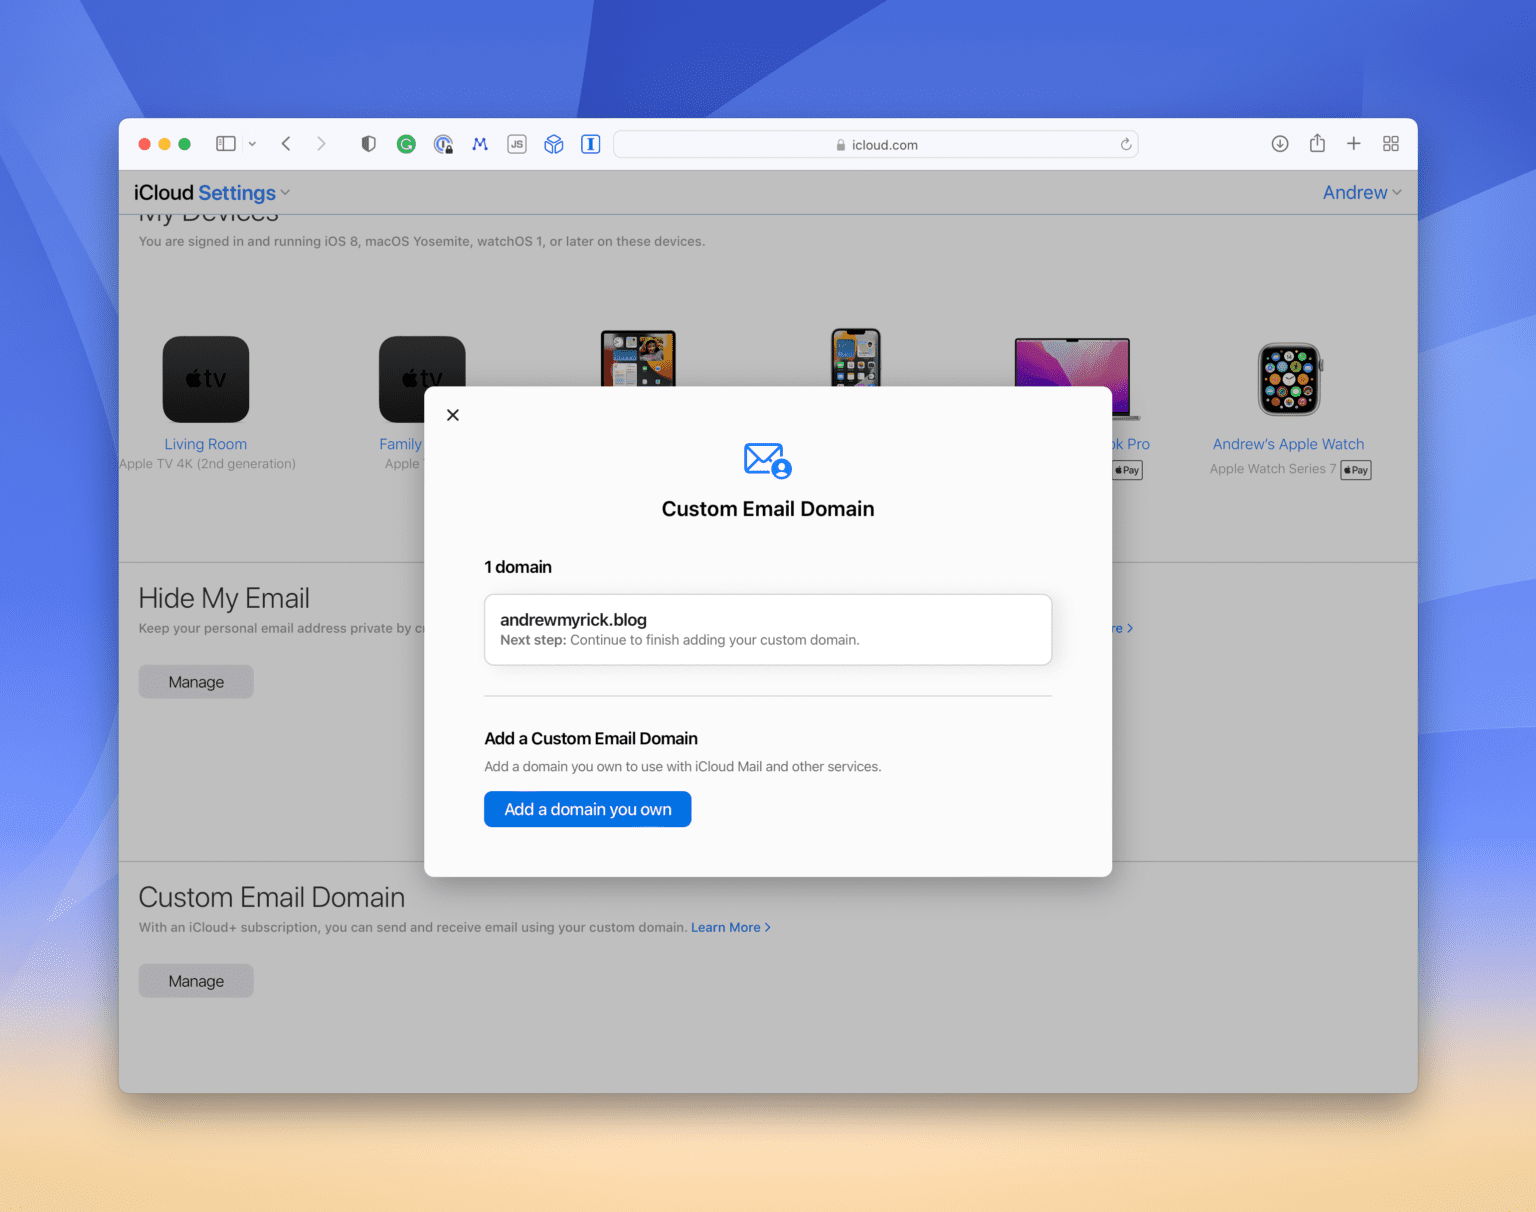Open the Settings dropdown chevron
The width and height of the screenshot is (1536, 1212).
pyautogui.click(x=286, y=192)
